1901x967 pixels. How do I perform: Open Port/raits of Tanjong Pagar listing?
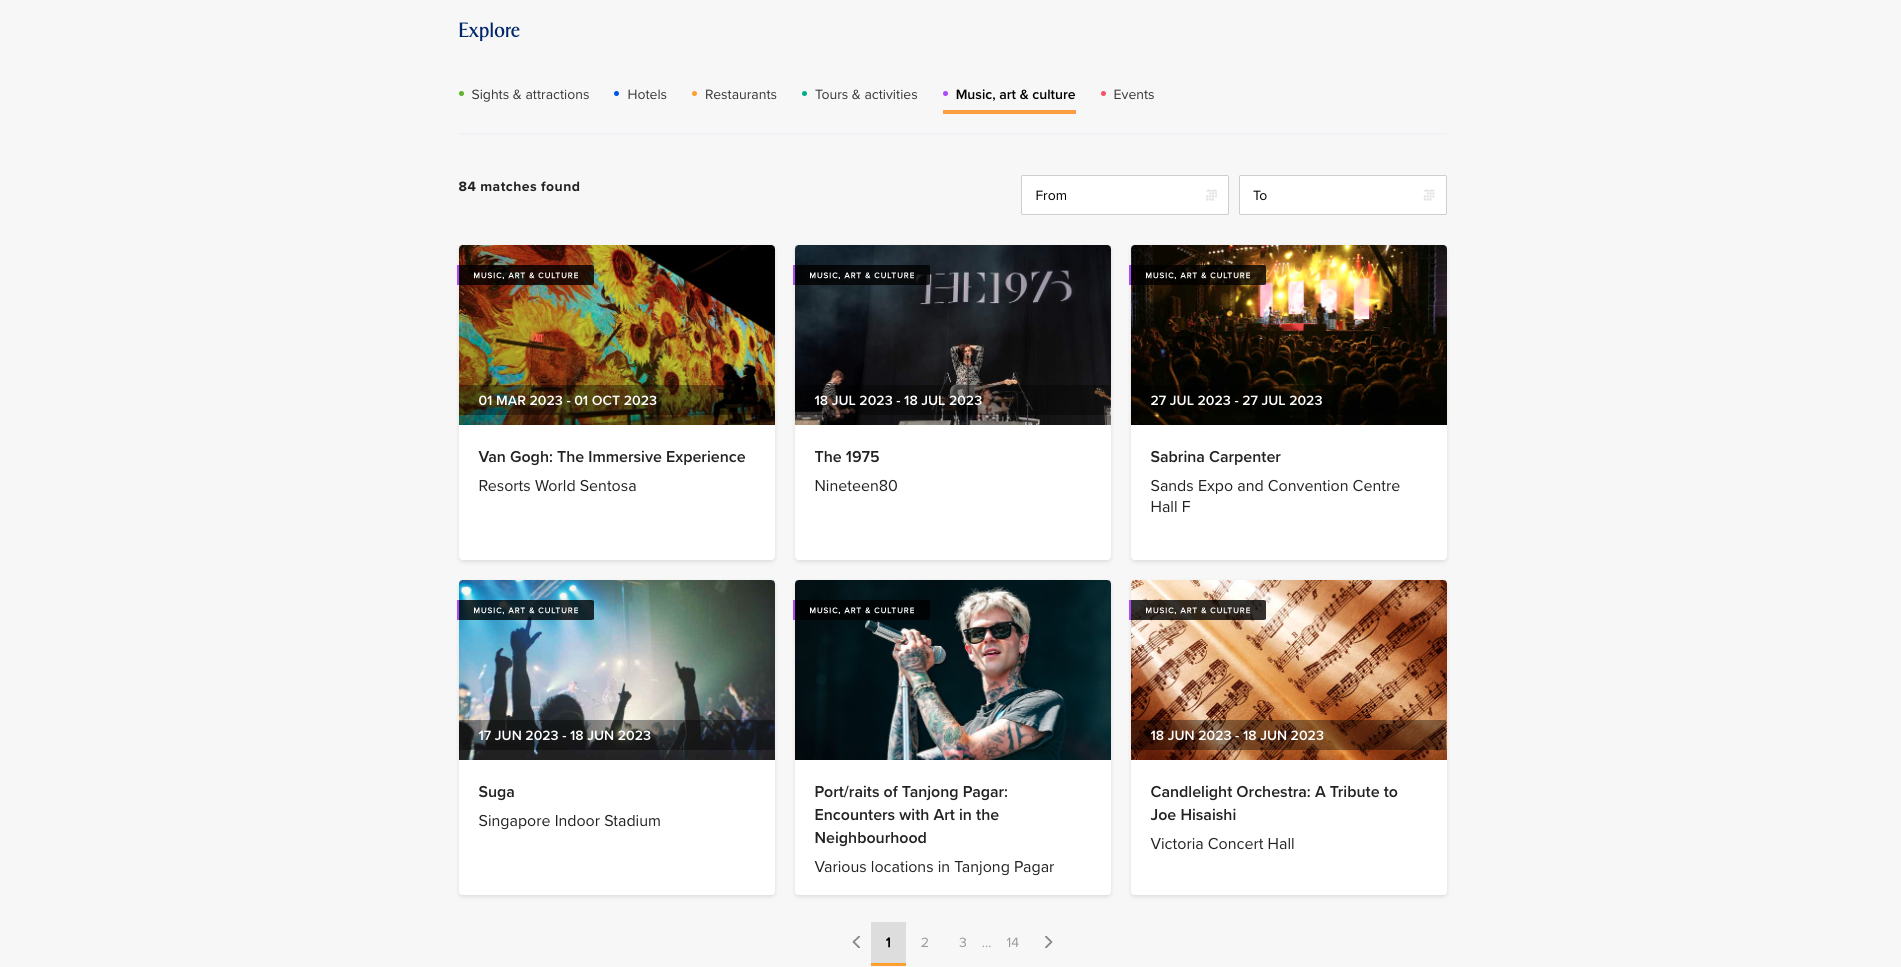(x=910, y=814)
